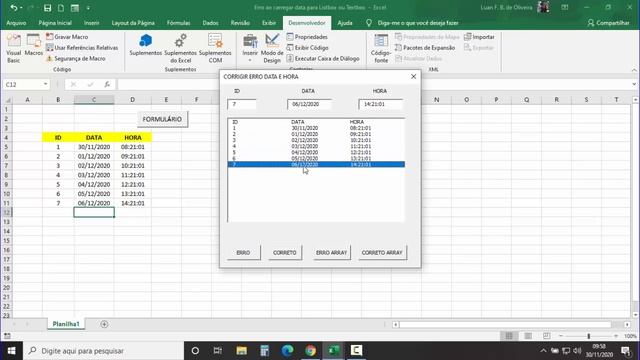This screenshot has height=360, width=640.
Task: Click Executar Caixa de Diálogo
Action: coord(323,59)
